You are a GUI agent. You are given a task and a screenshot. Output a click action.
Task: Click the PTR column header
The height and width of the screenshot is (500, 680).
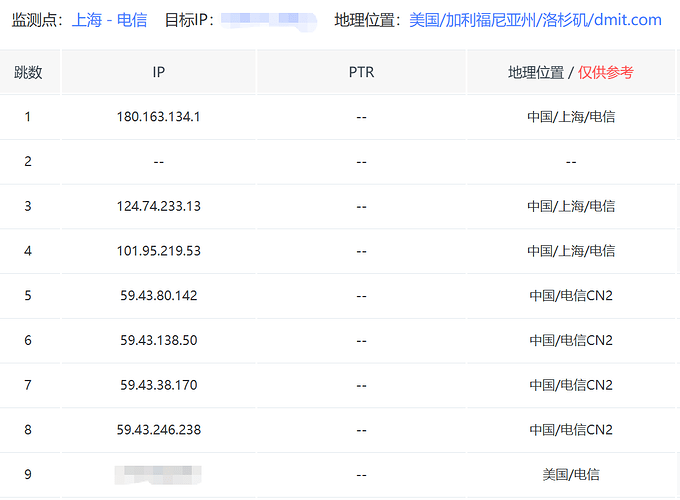click(x=361, y=72)
